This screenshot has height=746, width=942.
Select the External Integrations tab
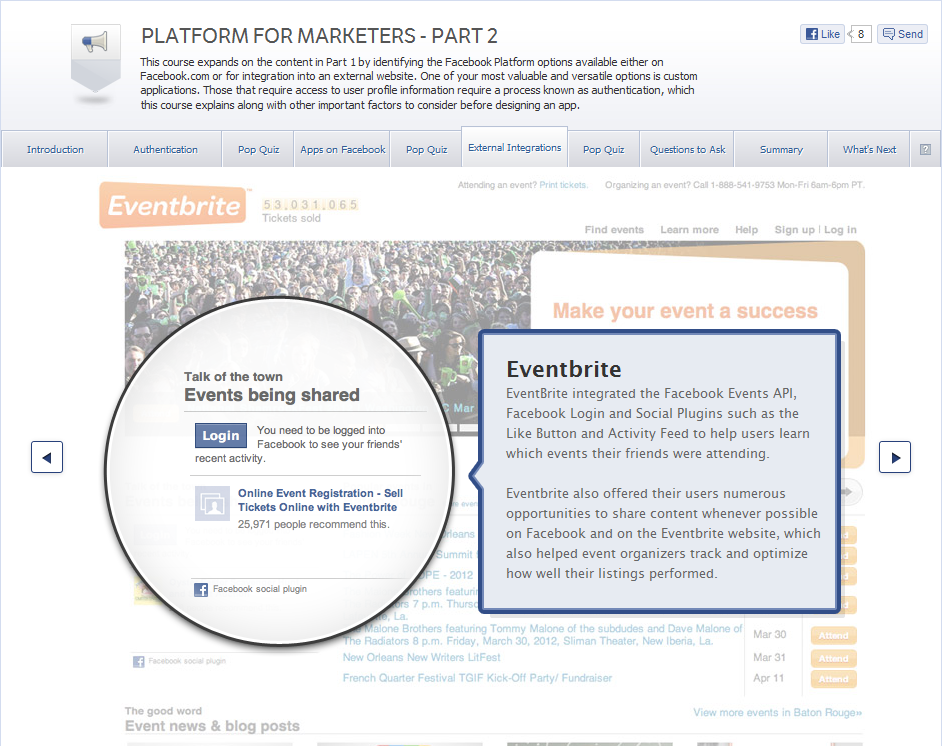514,147
